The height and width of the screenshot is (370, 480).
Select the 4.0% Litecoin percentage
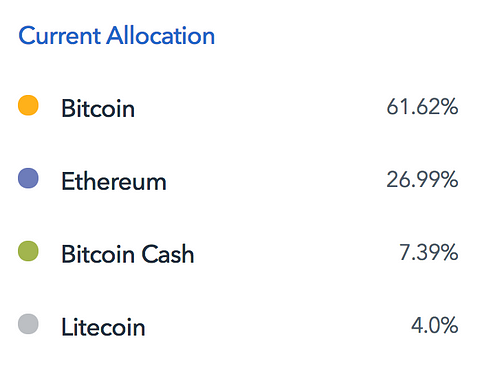(435, 325)
